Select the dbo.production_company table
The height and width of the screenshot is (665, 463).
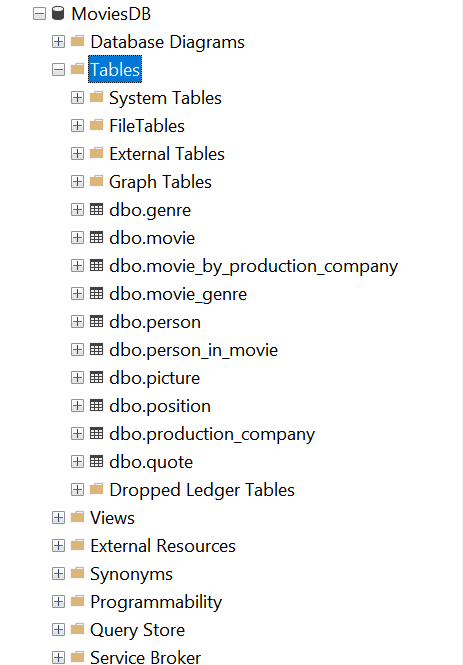(212, 434)
